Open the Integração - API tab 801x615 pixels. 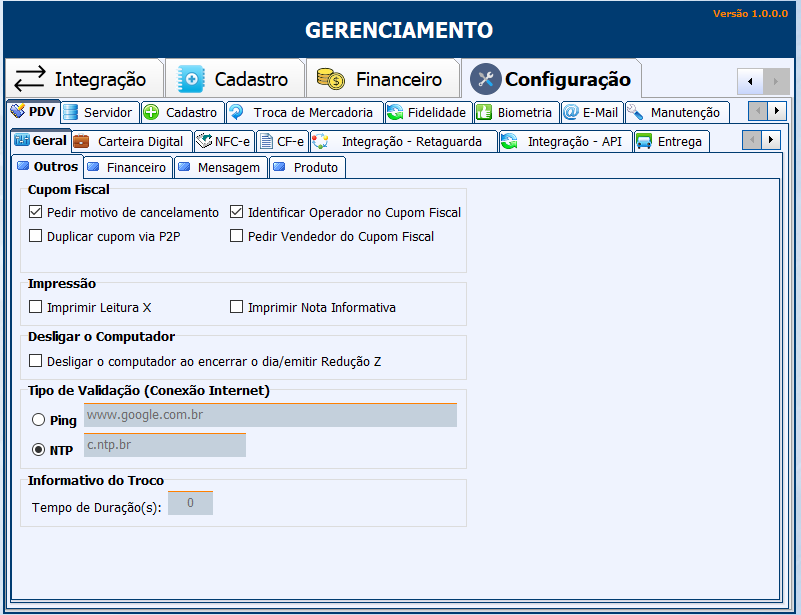(565, 141)
